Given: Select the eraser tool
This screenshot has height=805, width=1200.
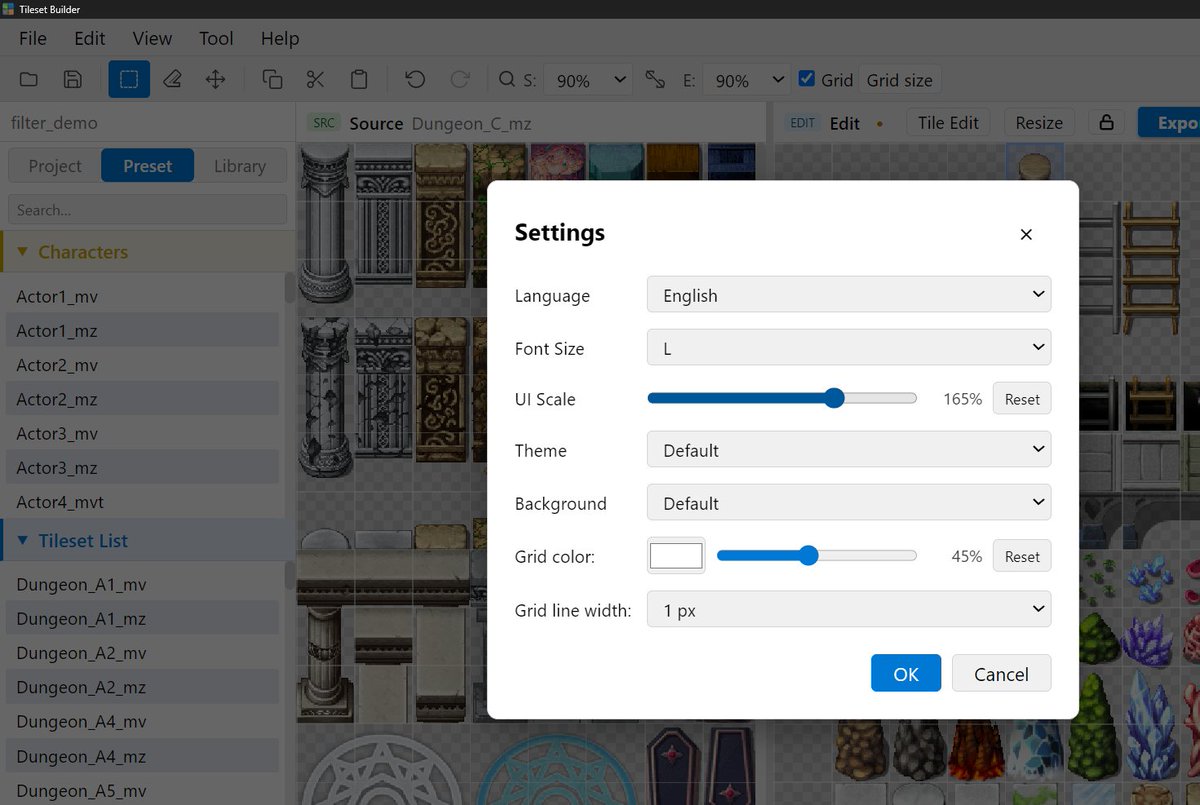Looking at the screenshot, I should 172,80.
